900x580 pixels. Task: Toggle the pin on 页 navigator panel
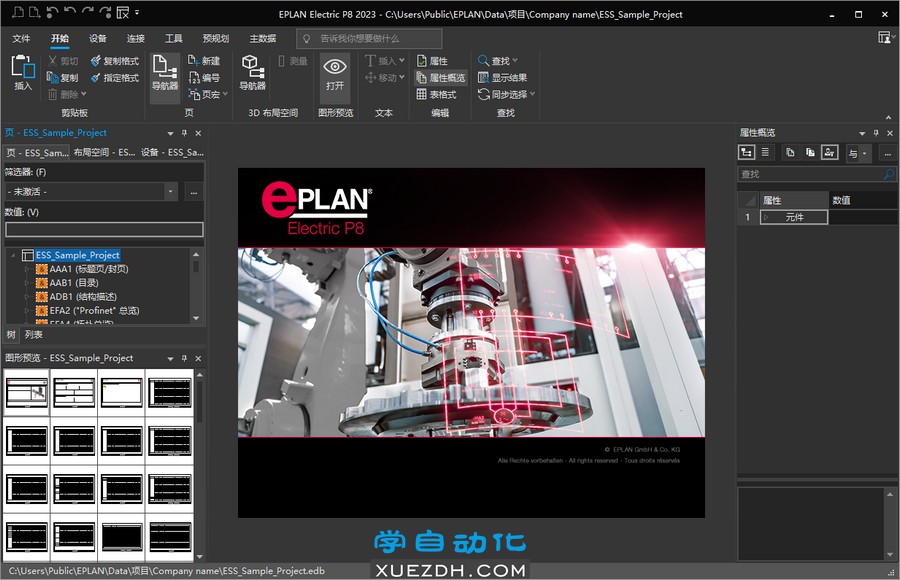tap(184, 133)
